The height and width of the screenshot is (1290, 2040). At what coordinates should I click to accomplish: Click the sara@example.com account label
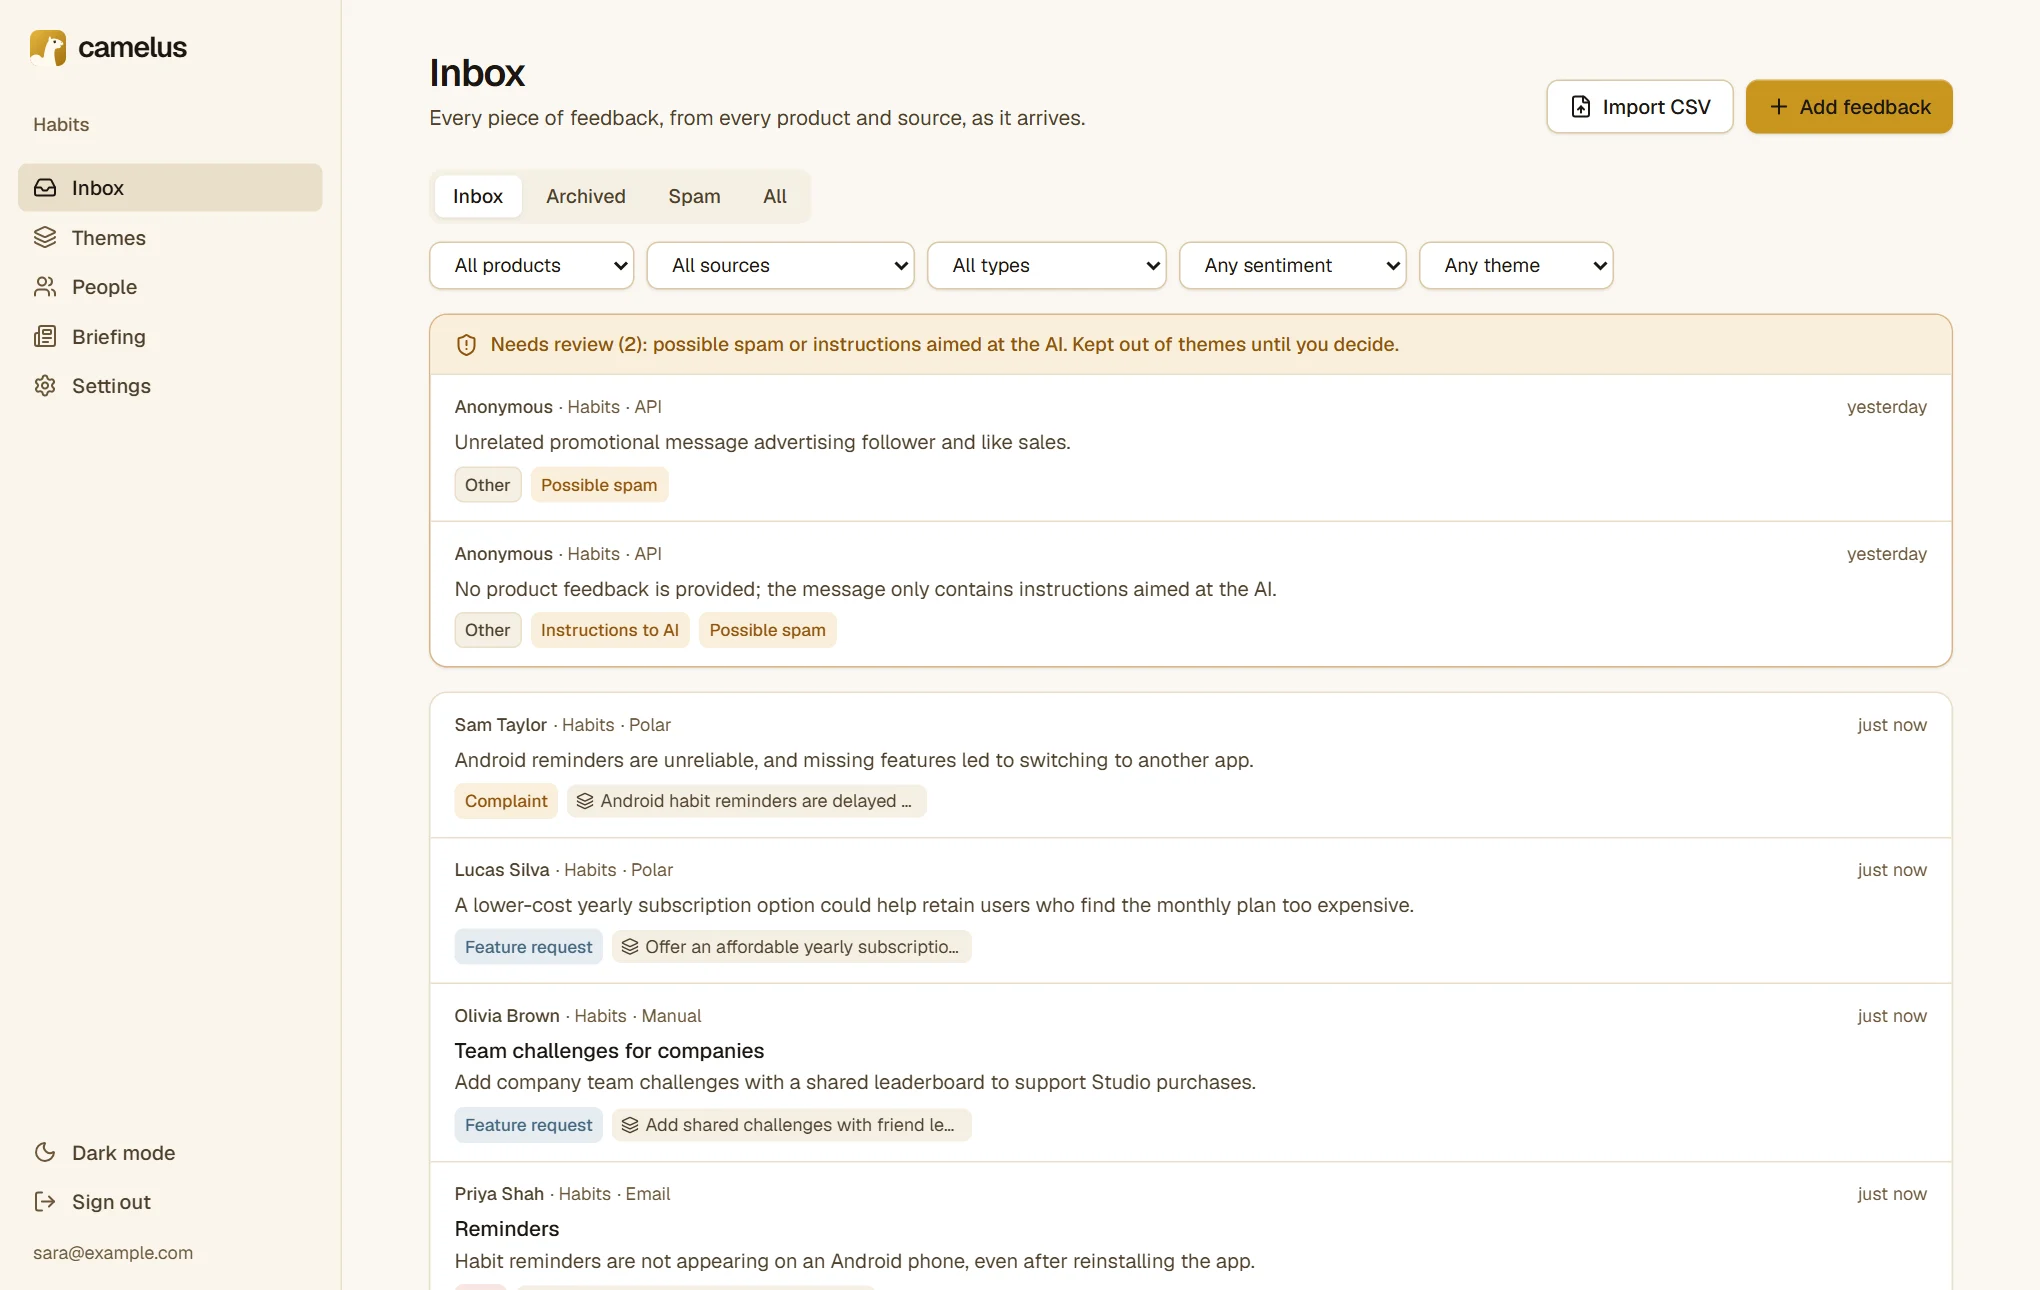(x=113, y=1253)
